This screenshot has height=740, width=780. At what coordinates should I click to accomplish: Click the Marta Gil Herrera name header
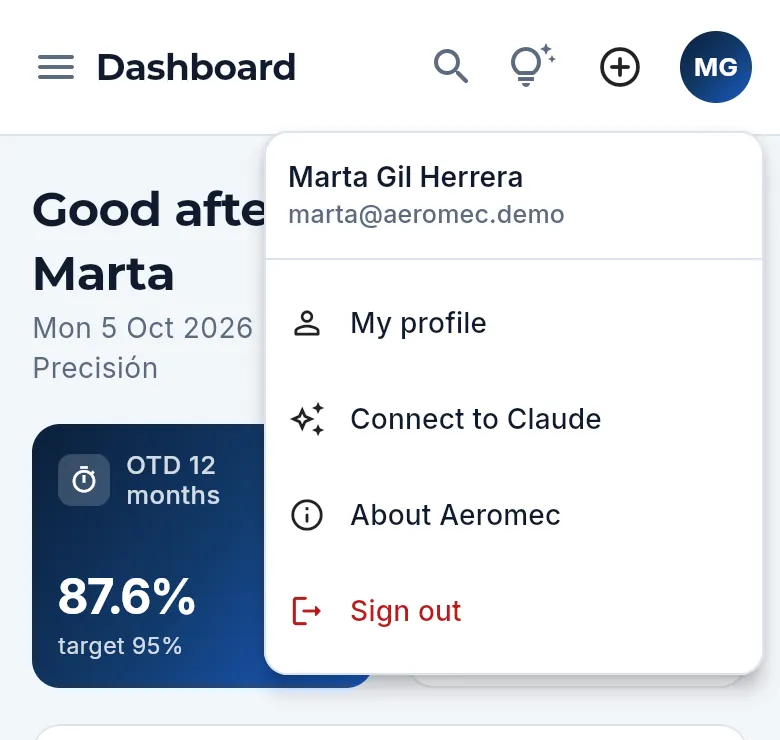pos(405,177)
